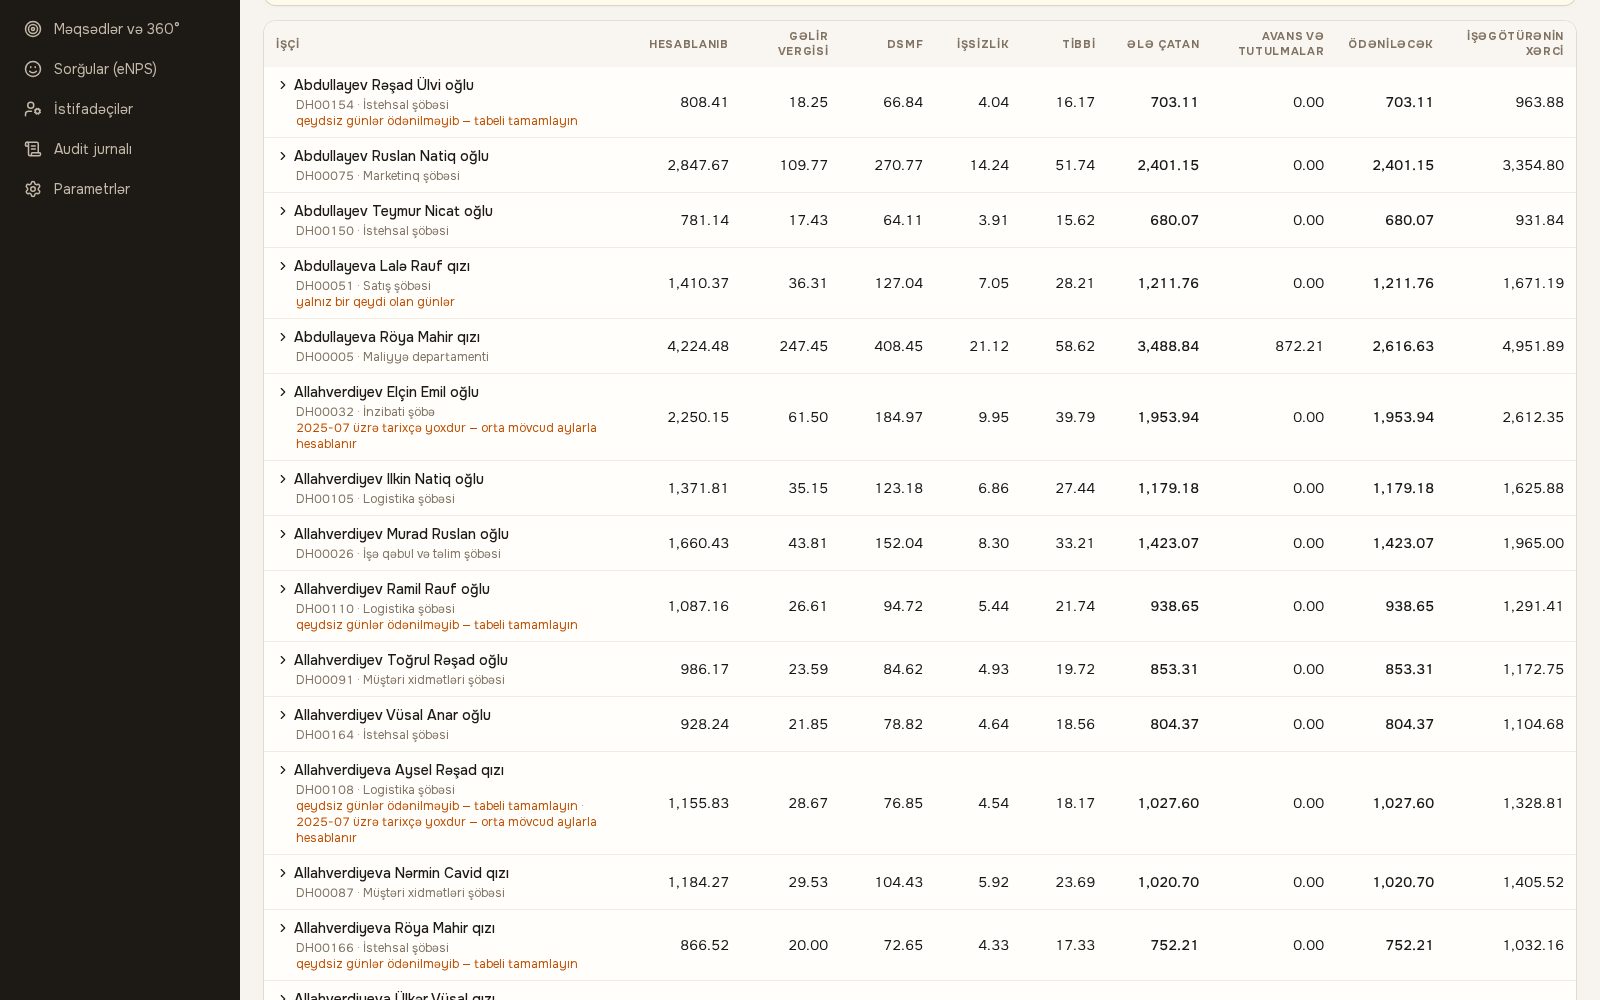The height and width of the screenshot is (1000, 1600).
Task: Select the 1,179.18 ələ çatan value
Action: (1168, 488)
